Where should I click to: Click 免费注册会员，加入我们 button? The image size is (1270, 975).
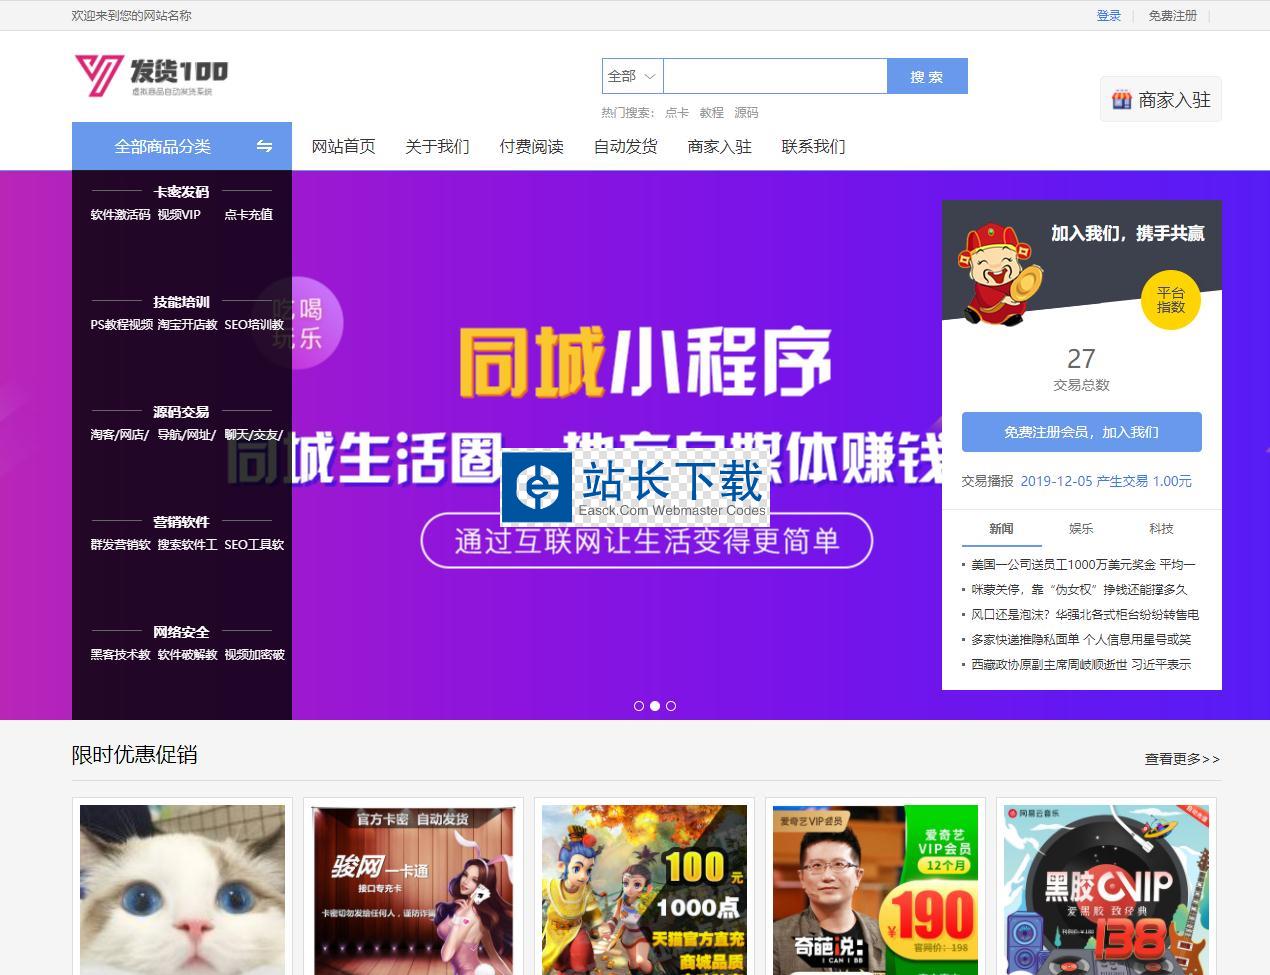tap(1081, 432)
